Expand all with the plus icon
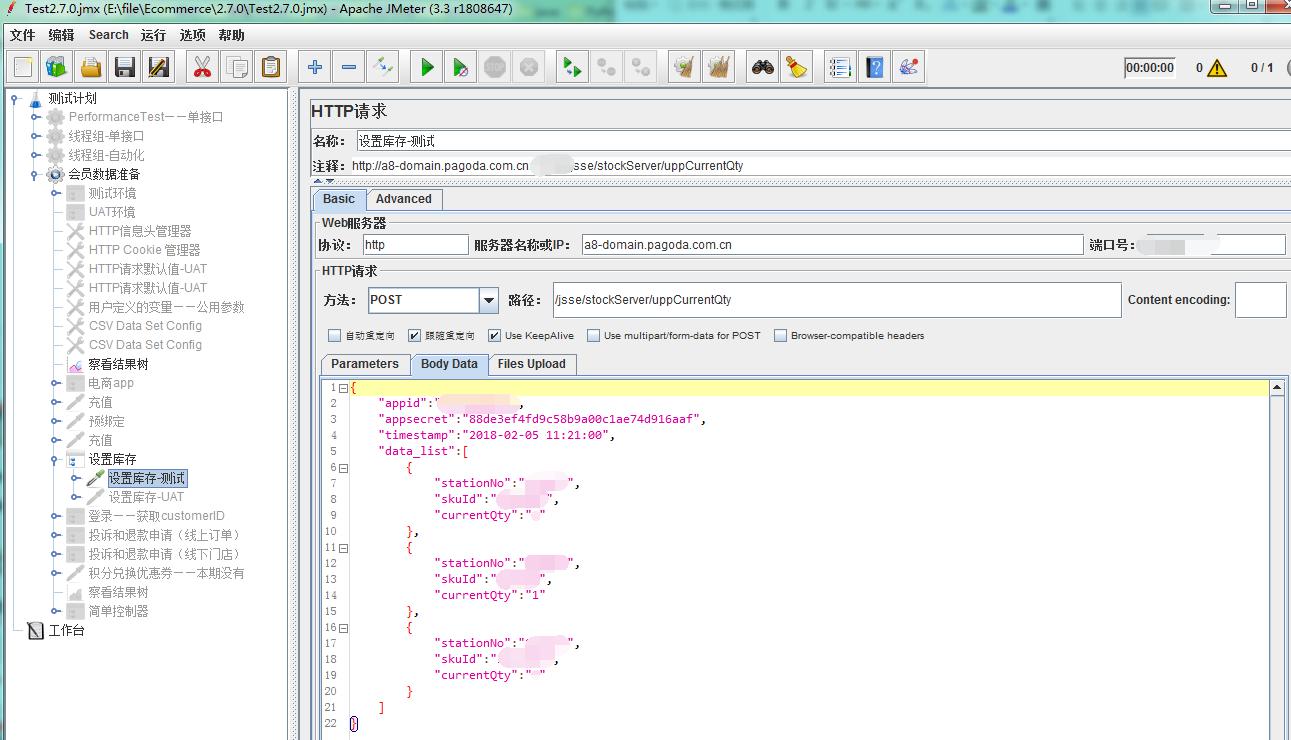The height and width of the screenshot is (740, 1291). click(315, 67)
